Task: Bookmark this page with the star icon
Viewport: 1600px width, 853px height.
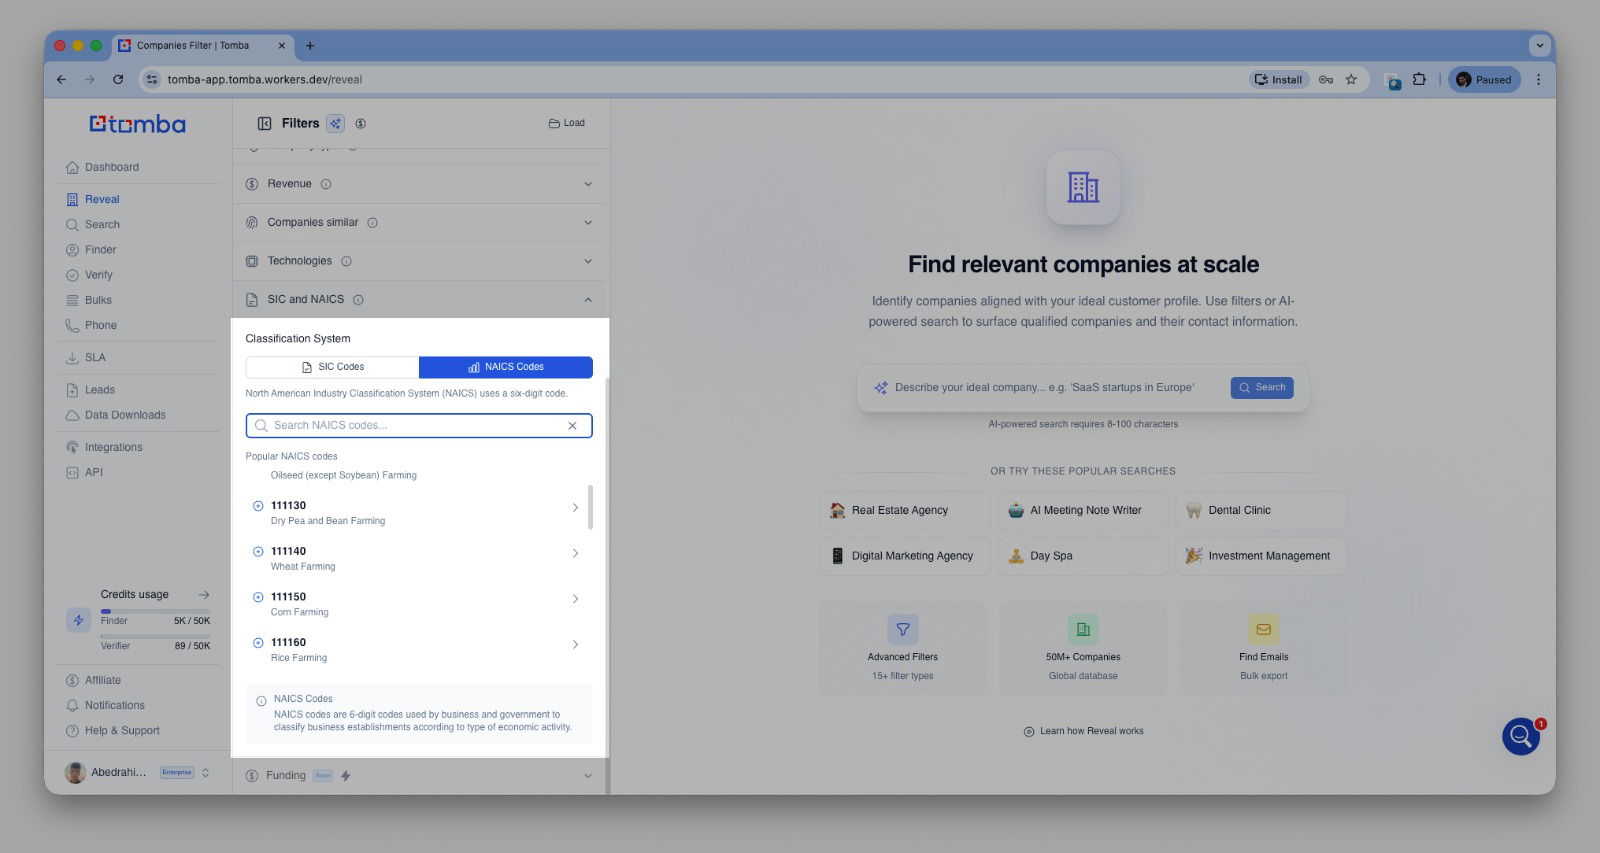Action: coord(1351,80)
